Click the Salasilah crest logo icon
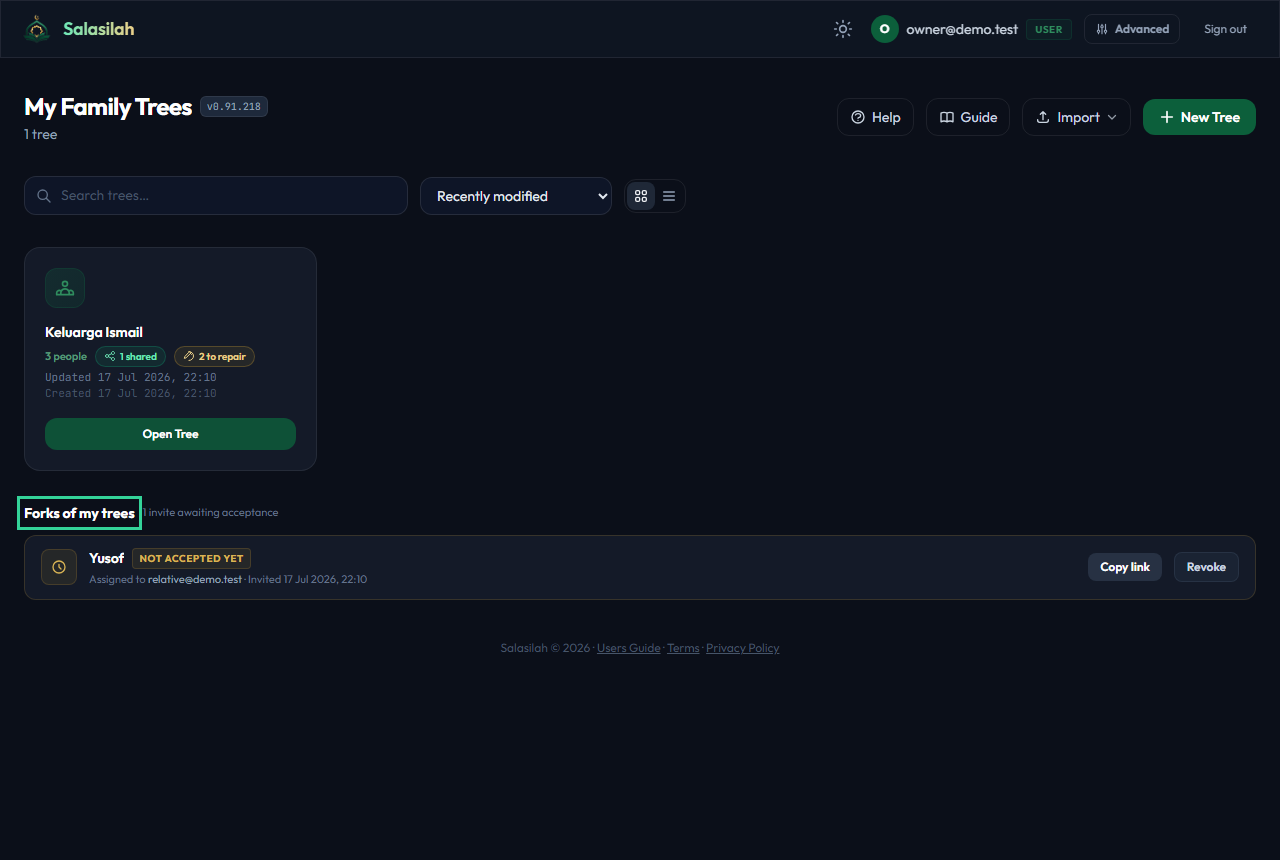This screenshot has height=860, width=1280. pyautogui.click(x=38, y=29)
